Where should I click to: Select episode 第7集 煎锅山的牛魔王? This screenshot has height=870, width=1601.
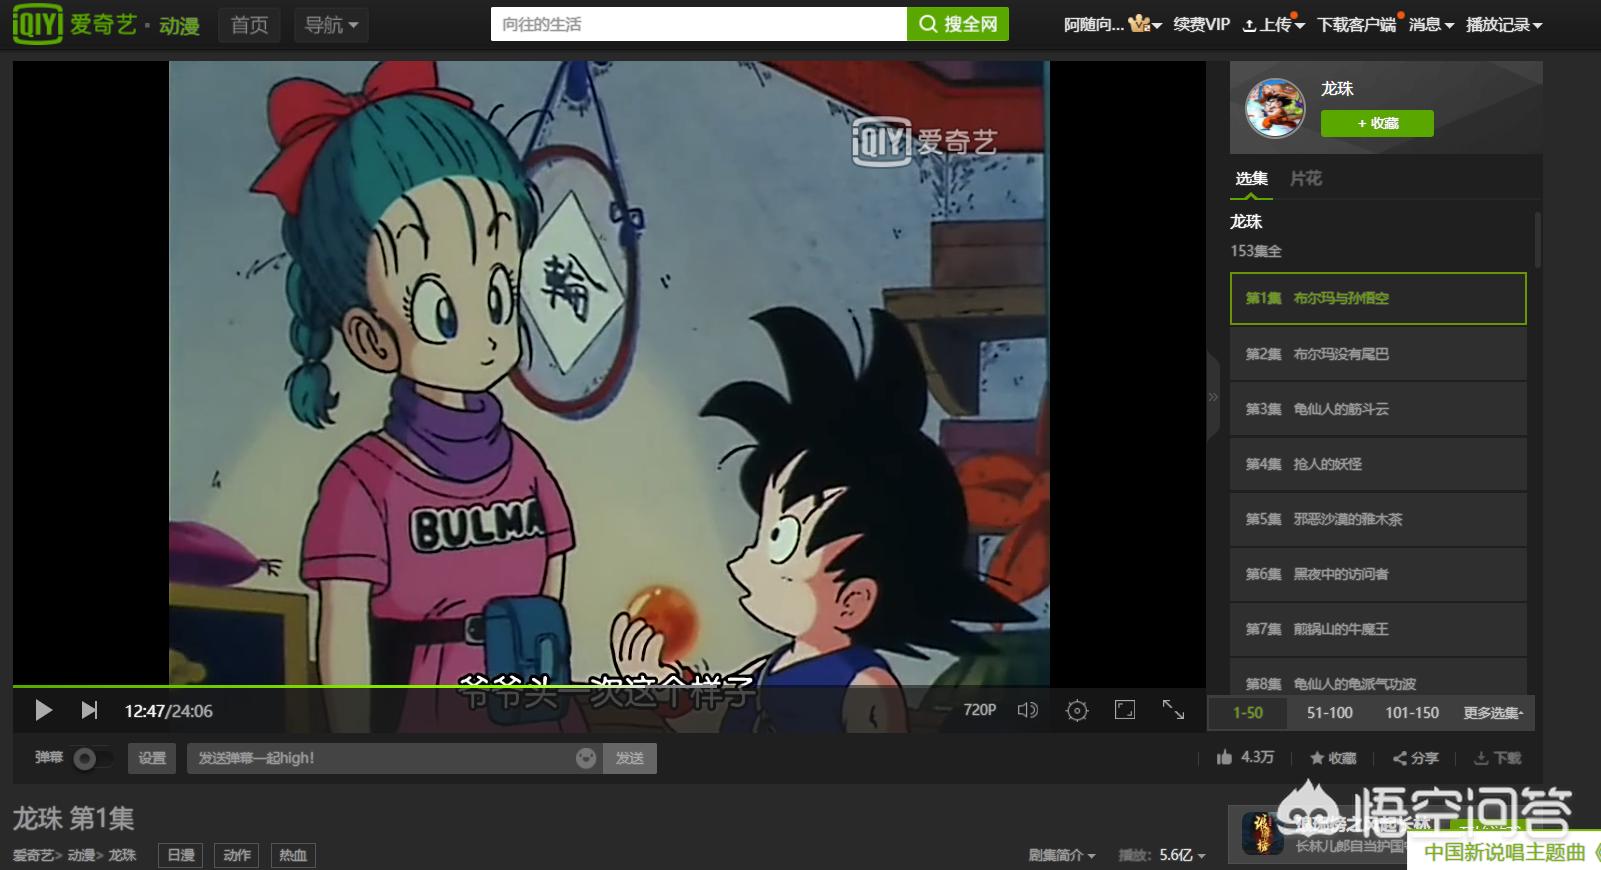coord(1378,629)
